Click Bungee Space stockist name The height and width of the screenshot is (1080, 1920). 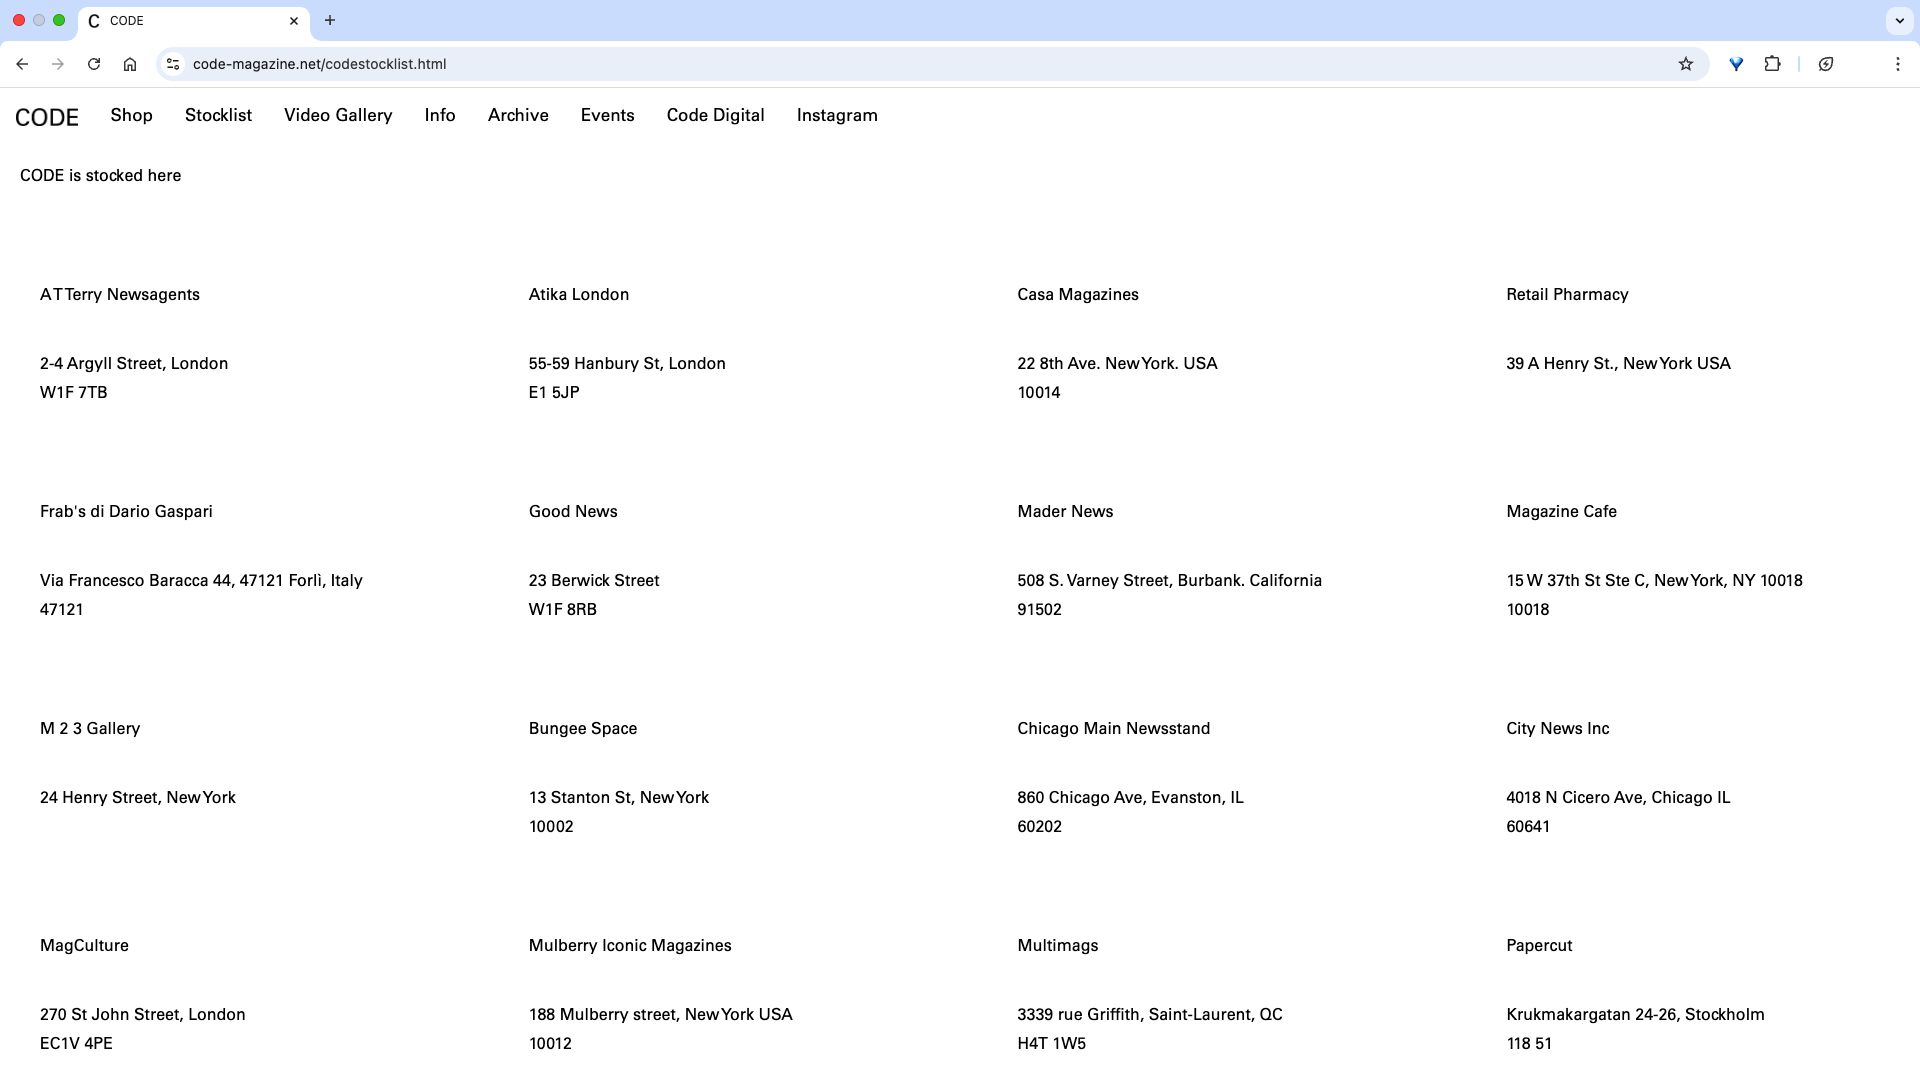[x=583, y=729]
